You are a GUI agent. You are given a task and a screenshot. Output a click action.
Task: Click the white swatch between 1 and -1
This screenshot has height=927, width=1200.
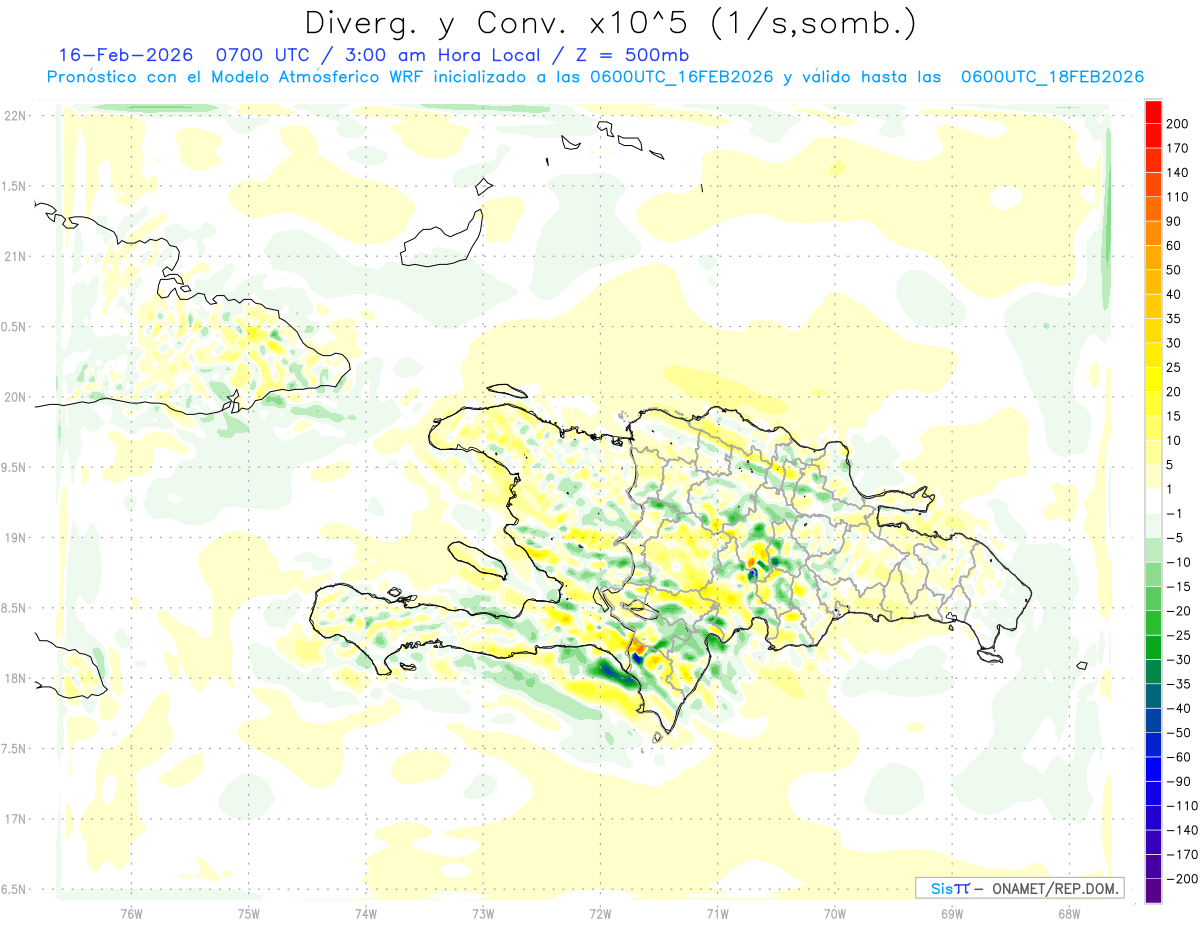pos(1153,501)
